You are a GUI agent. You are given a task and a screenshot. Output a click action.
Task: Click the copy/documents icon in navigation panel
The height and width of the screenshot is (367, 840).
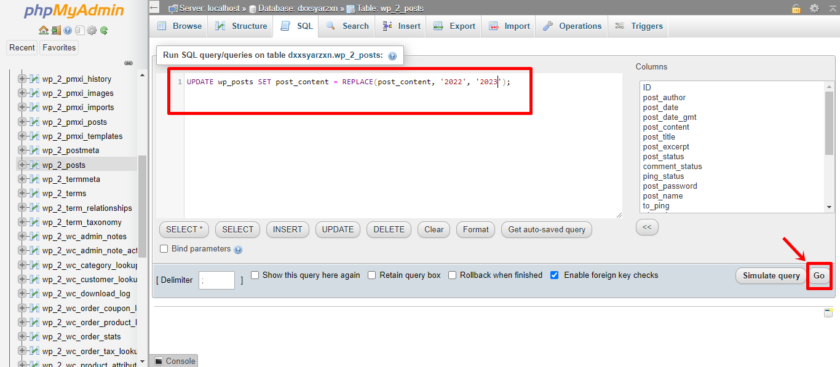tap(79, 31)
